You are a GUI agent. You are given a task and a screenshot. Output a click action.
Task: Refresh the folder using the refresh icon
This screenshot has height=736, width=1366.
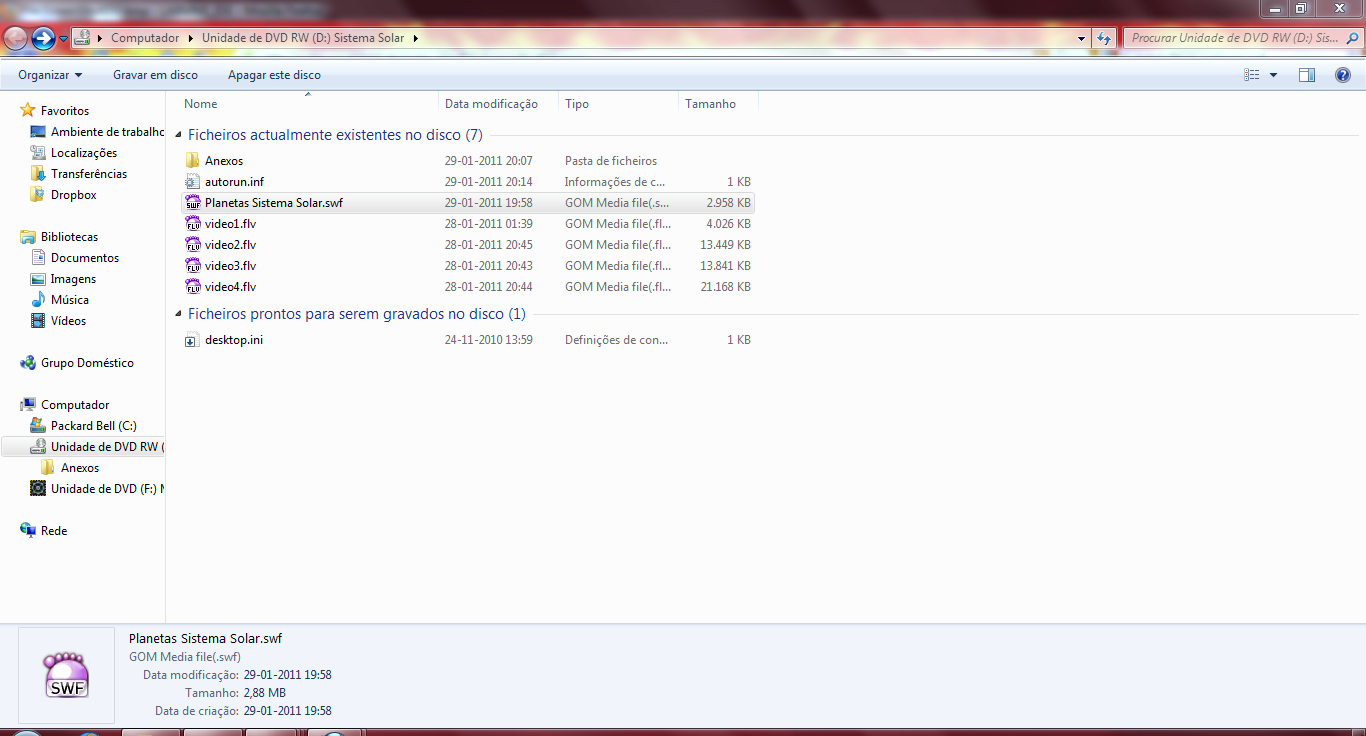[1103, 36]
